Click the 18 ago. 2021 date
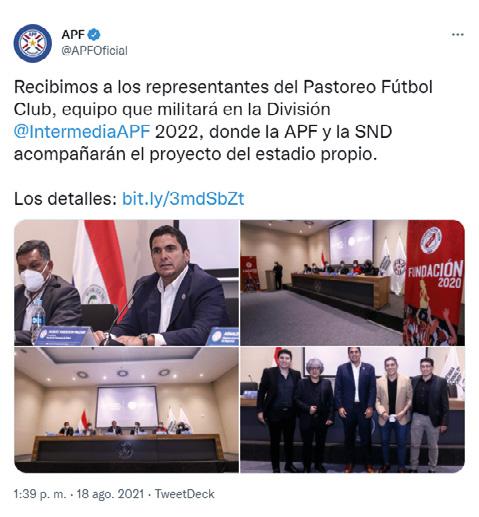The width and height of the screenshot is (479, 517). pos(110,494)
